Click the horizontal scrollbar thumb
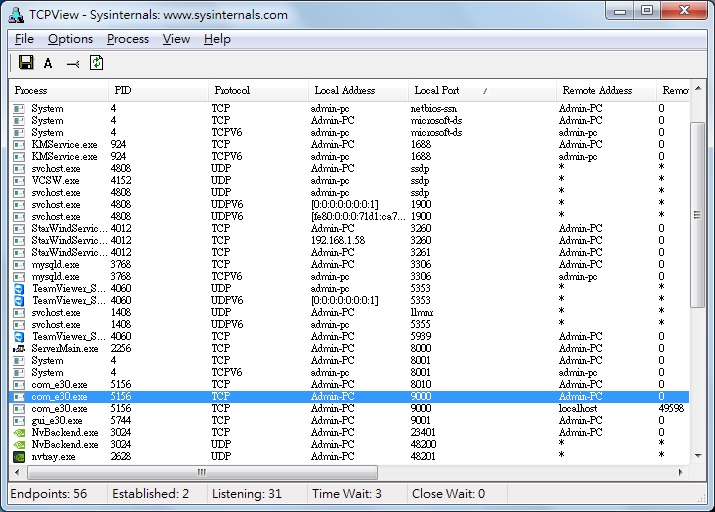The height and width of the screenshot is (512, 715). (202, 472)
